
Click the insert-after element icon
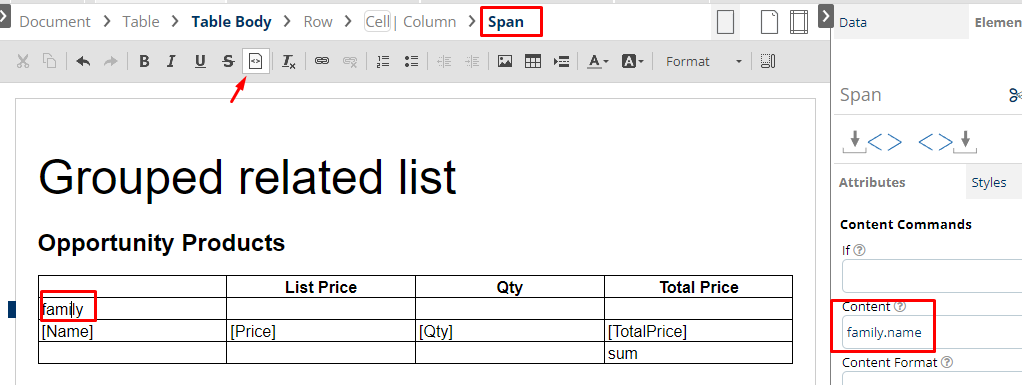click(947, 141)
